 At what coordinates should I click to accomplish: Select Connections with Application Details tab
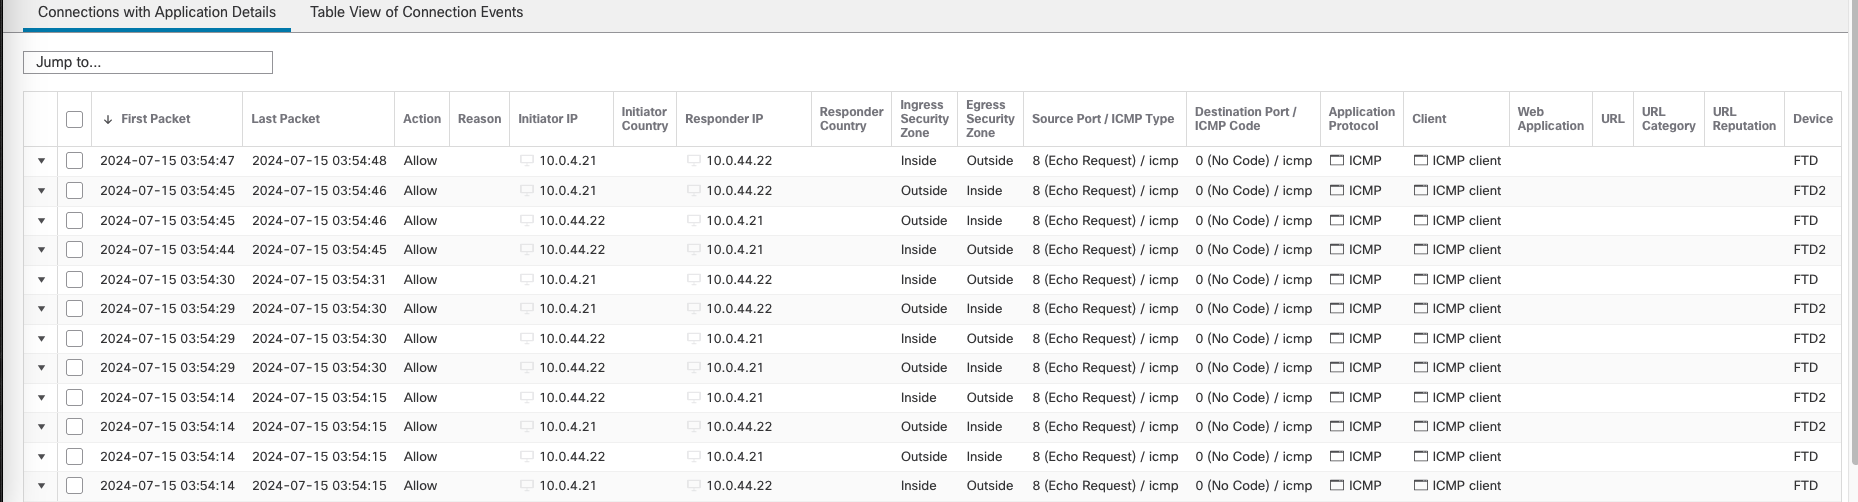tap(157, 13)
